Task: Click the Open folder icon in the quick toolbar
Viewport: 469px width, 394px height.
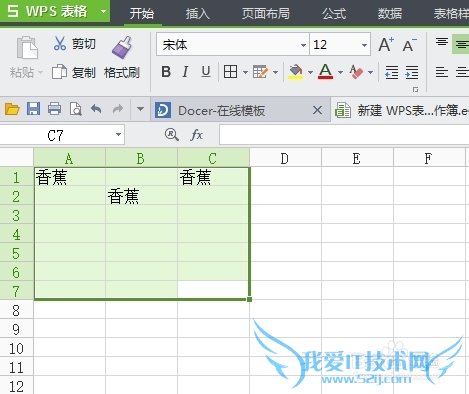Action: point(12,109)
